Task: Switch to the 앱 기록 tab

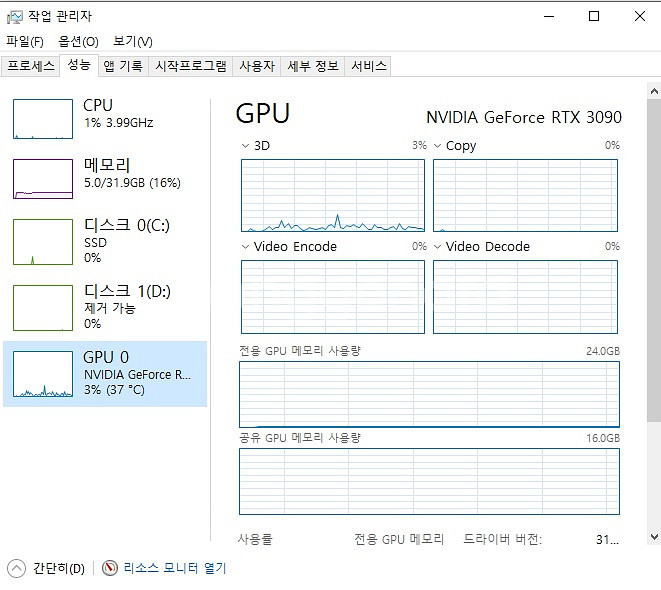Action: [123, 66]
